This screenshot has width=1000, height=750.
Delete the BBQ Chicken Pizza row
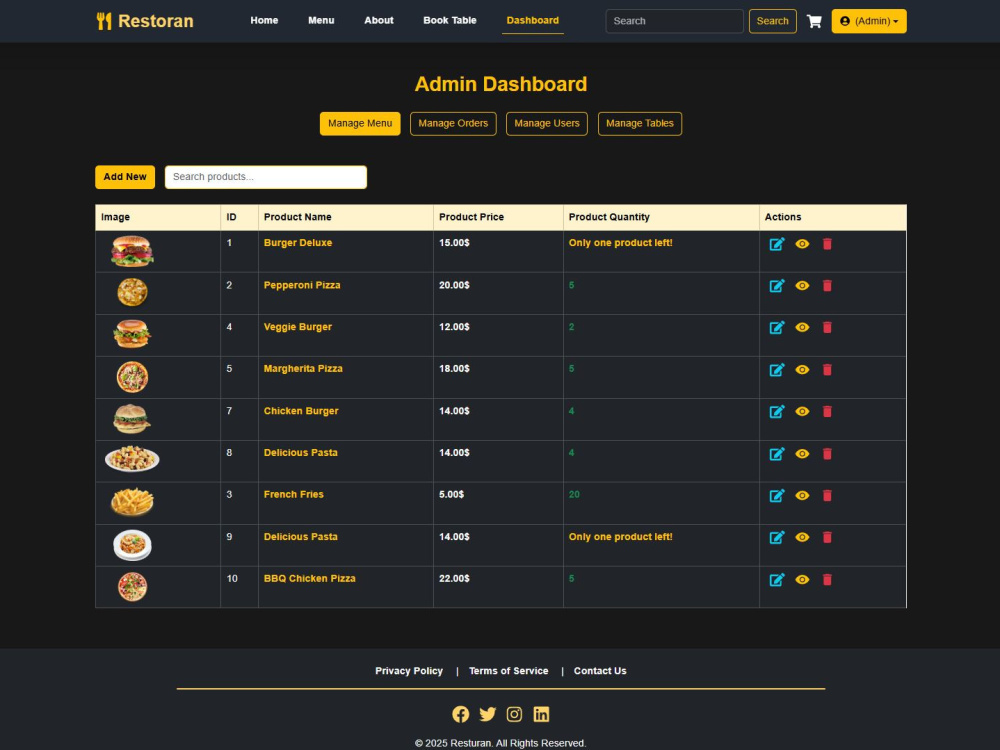(827, 579)
